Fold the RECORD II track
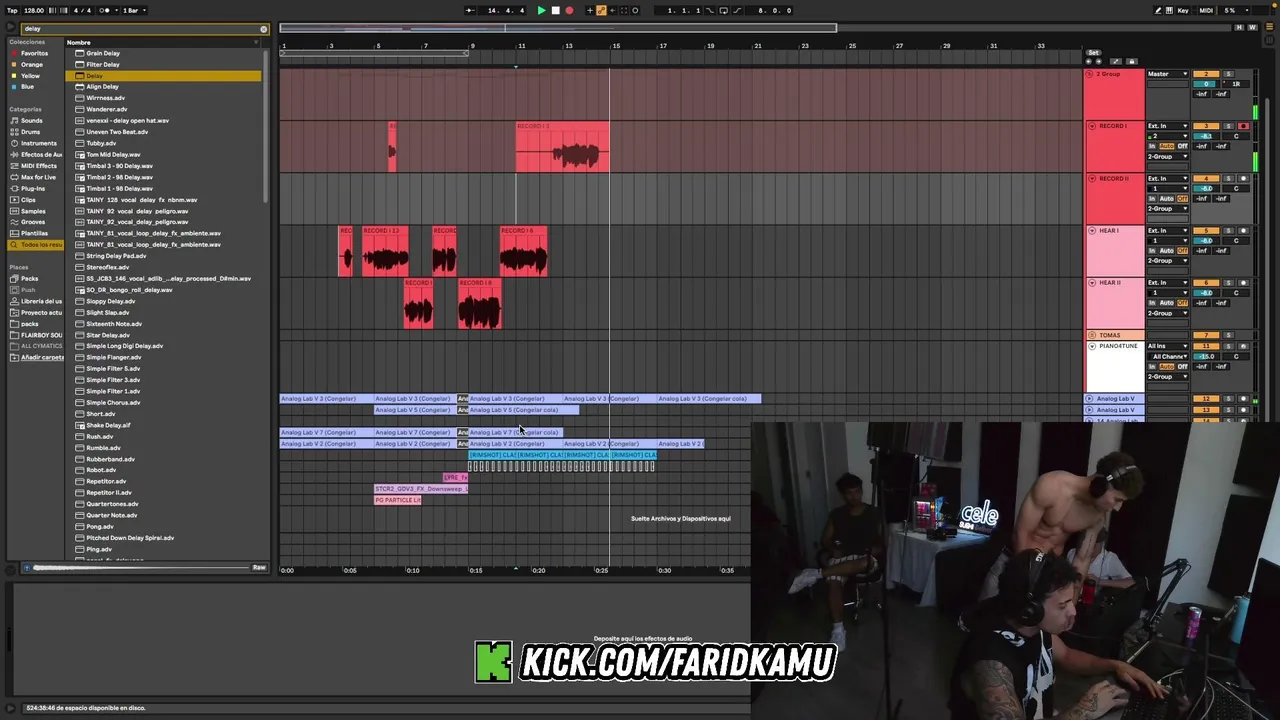 point(1092,178)
